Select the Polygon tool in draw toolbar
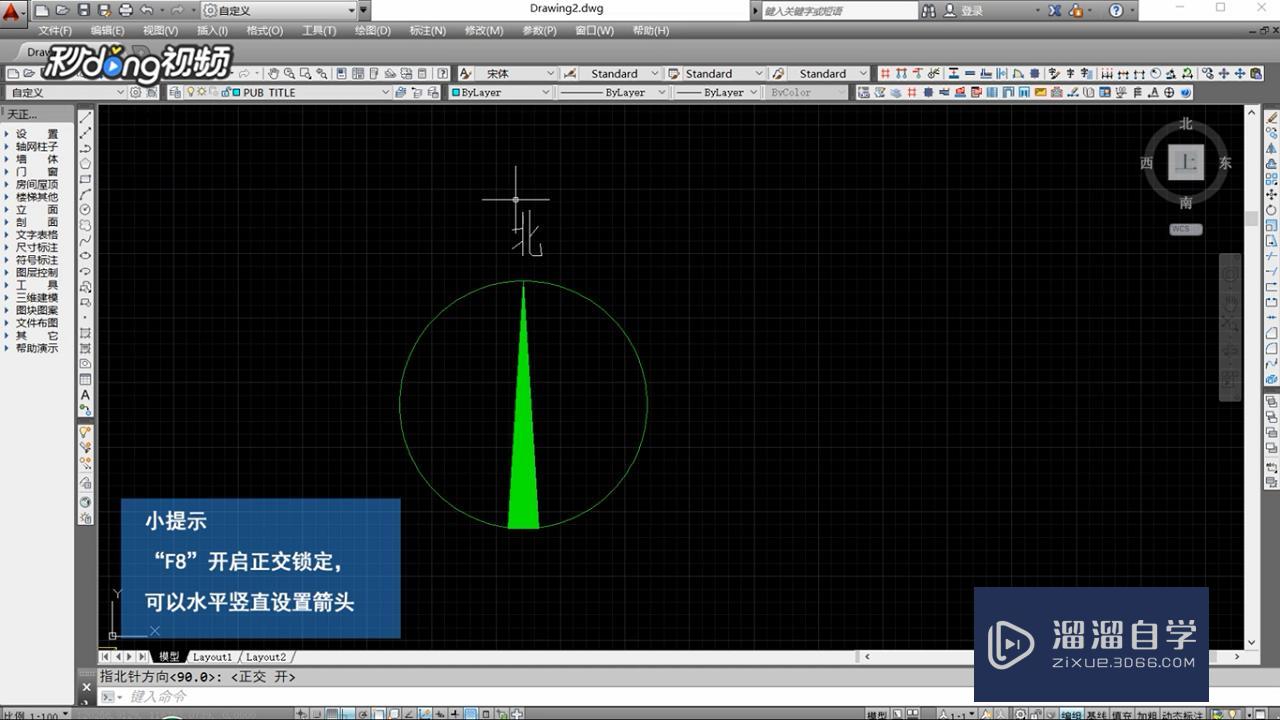 86,163
